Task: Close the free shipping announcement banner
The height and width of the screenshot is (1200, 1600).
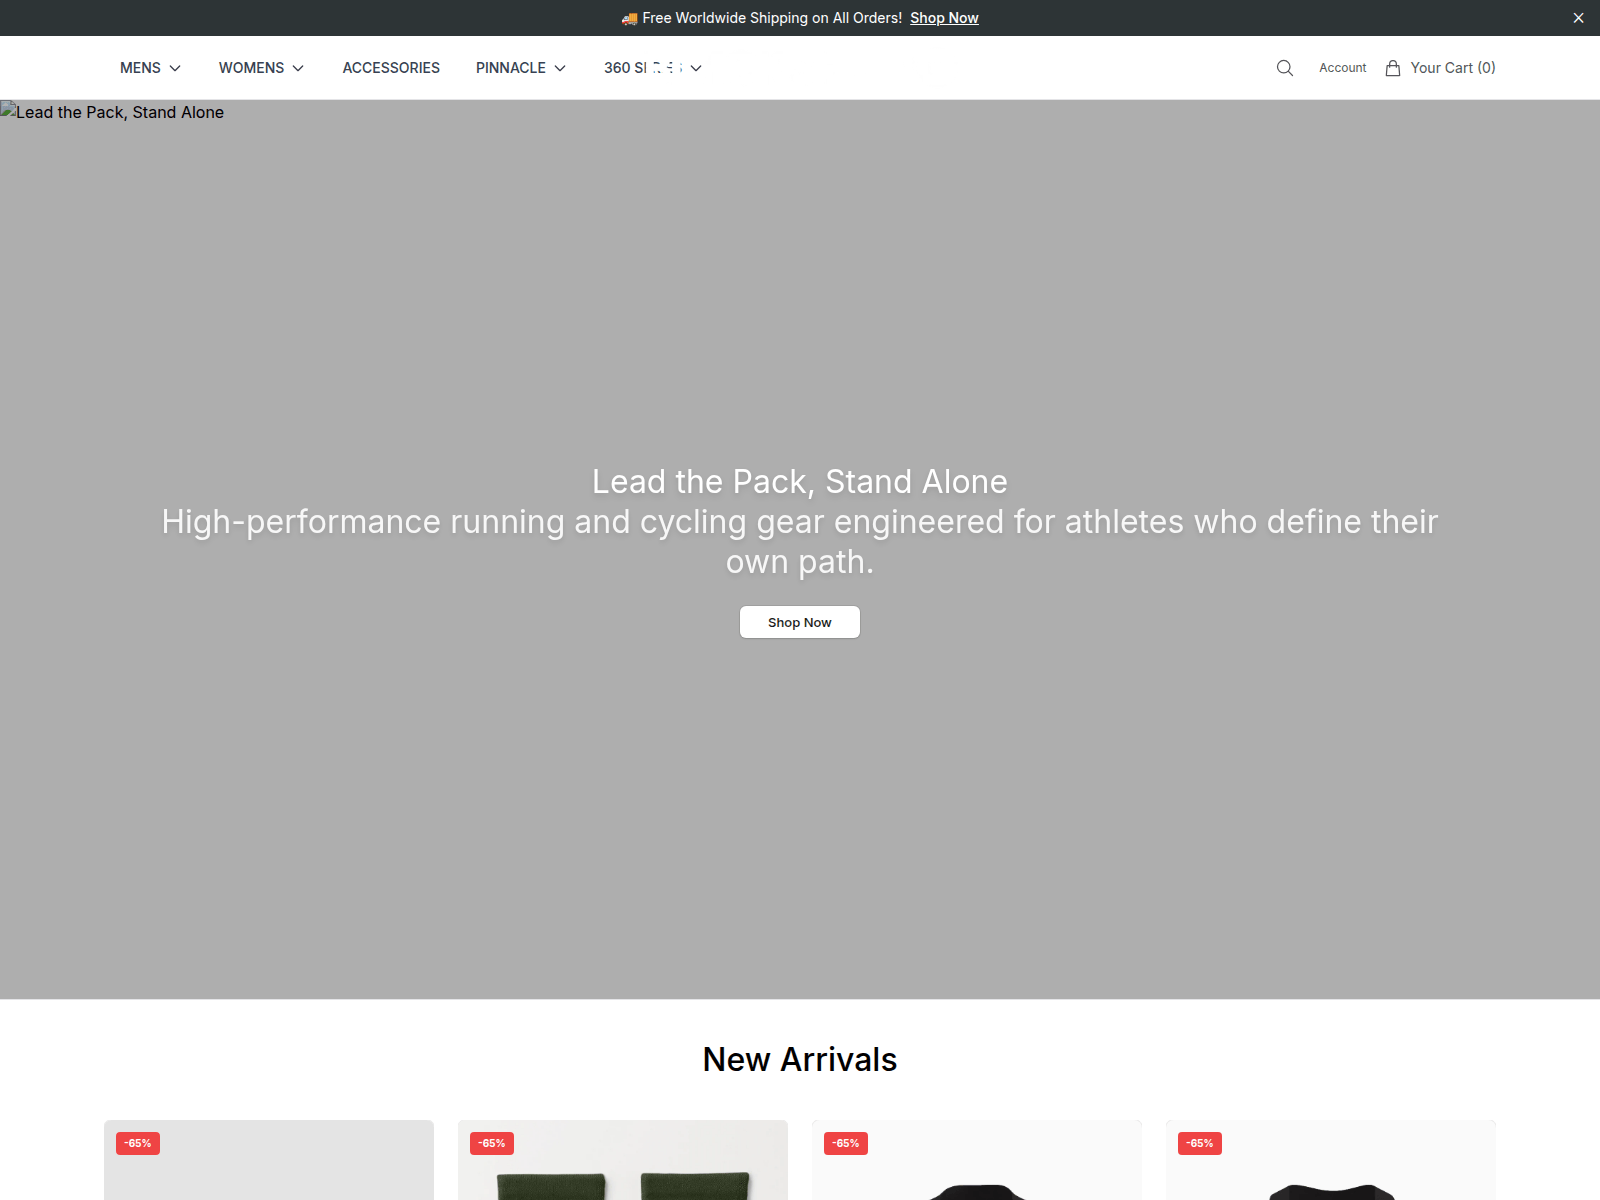Action: coord(1578,18)
